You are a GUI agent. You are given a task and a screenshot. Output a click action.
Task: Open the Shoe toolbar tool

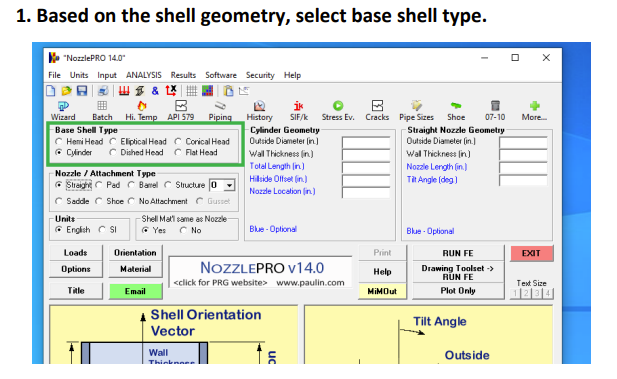456,111
